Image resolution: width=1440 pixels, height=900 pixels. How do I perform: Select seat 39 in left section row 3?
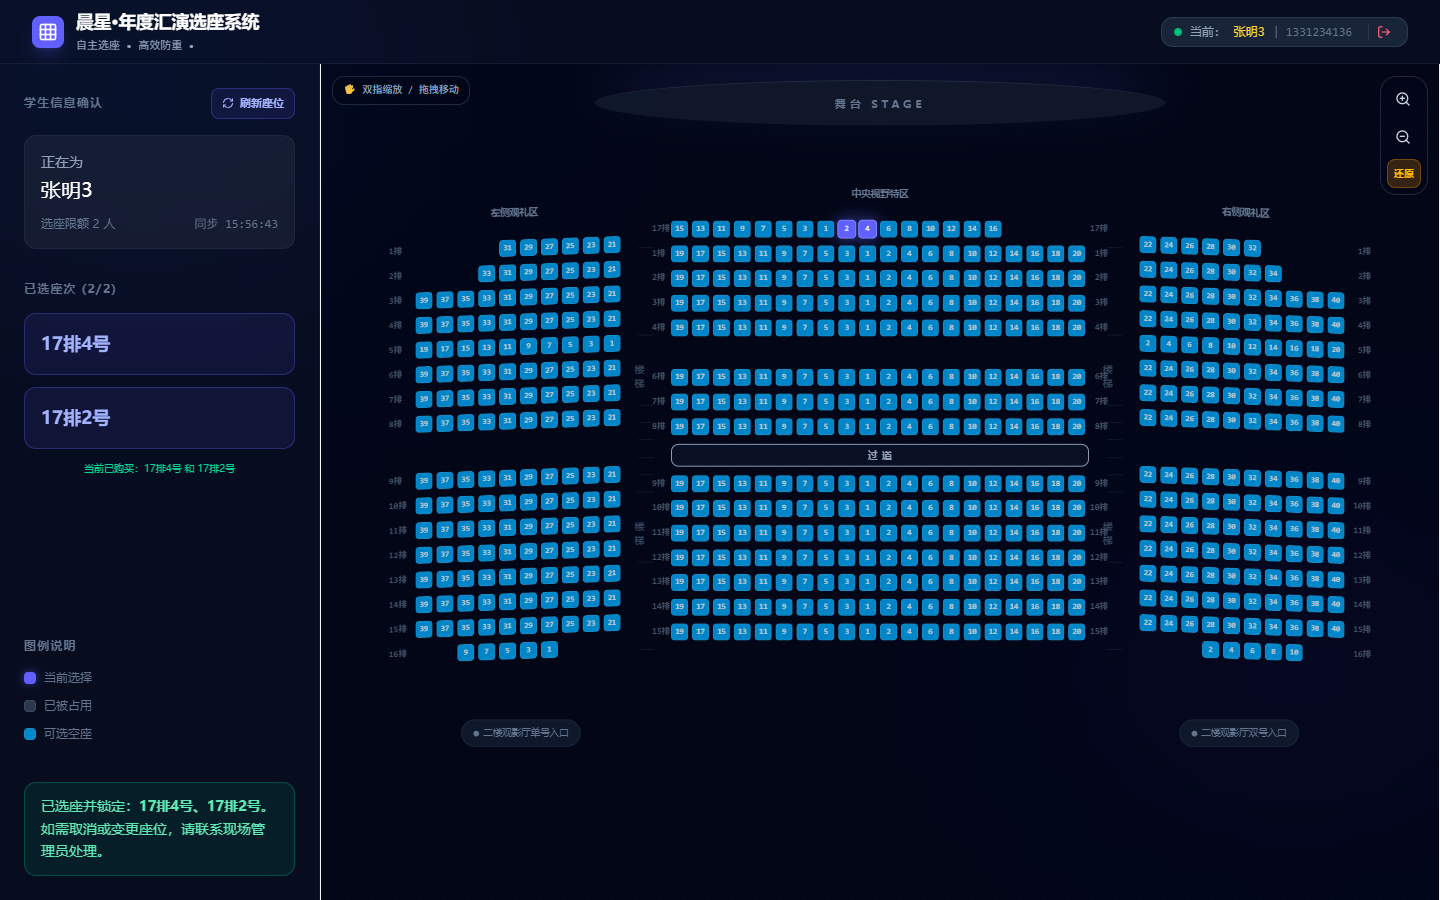[x=424, y=300]
